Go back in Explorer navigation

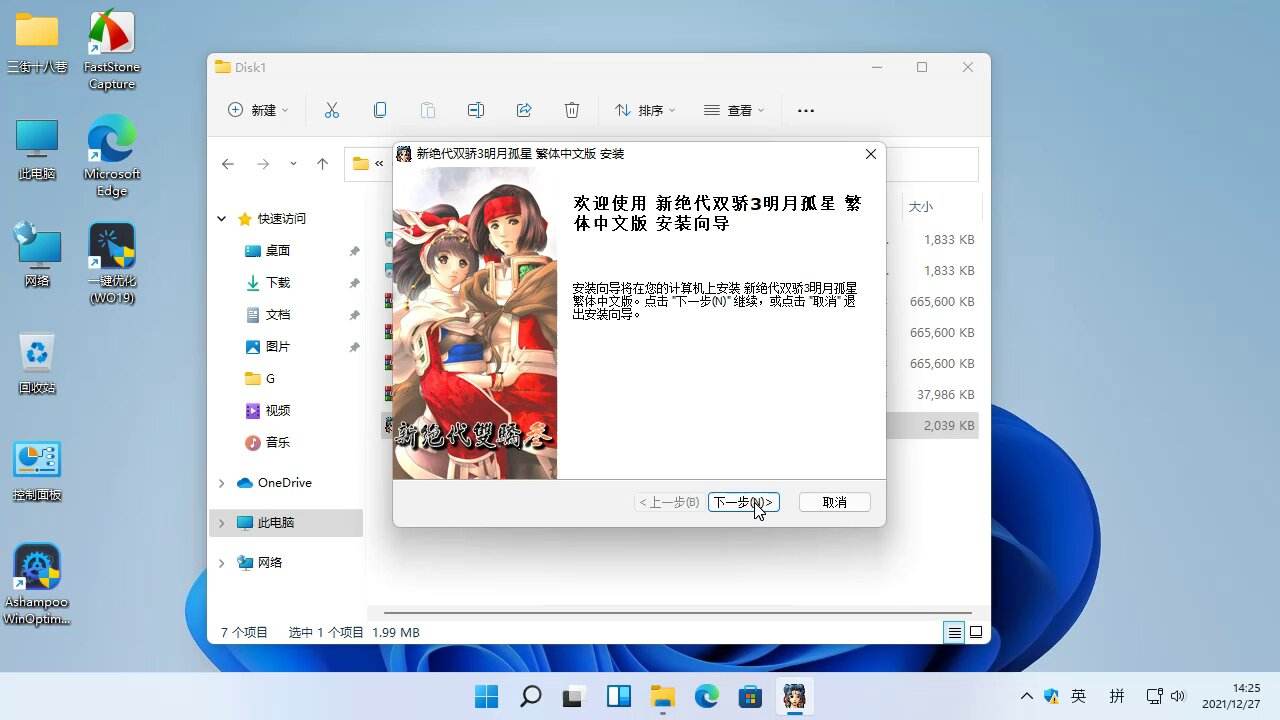(228, 164)
